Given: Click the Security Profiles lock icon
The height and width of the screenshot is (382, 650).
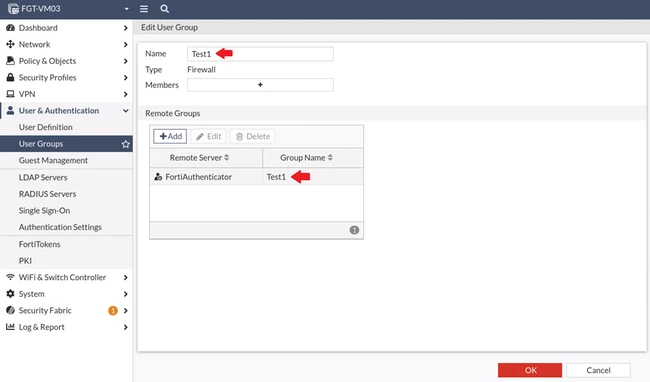Looking at the screenshot, I should click(x=10, y=77).
